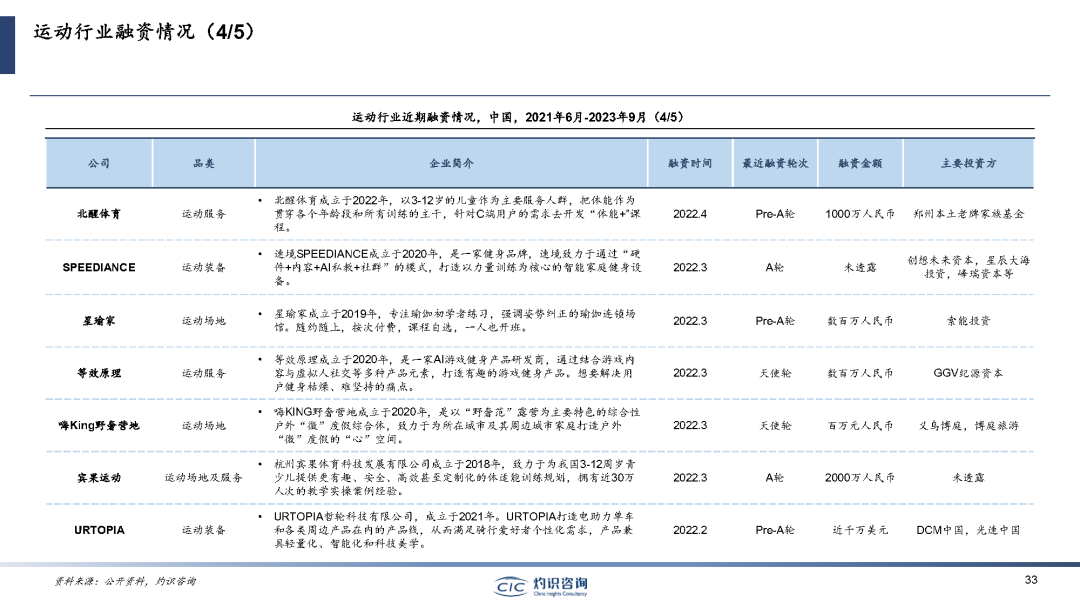Click 运动服务 category in 等效原理 row
The image size is (1080, 608).
point(204,373)
